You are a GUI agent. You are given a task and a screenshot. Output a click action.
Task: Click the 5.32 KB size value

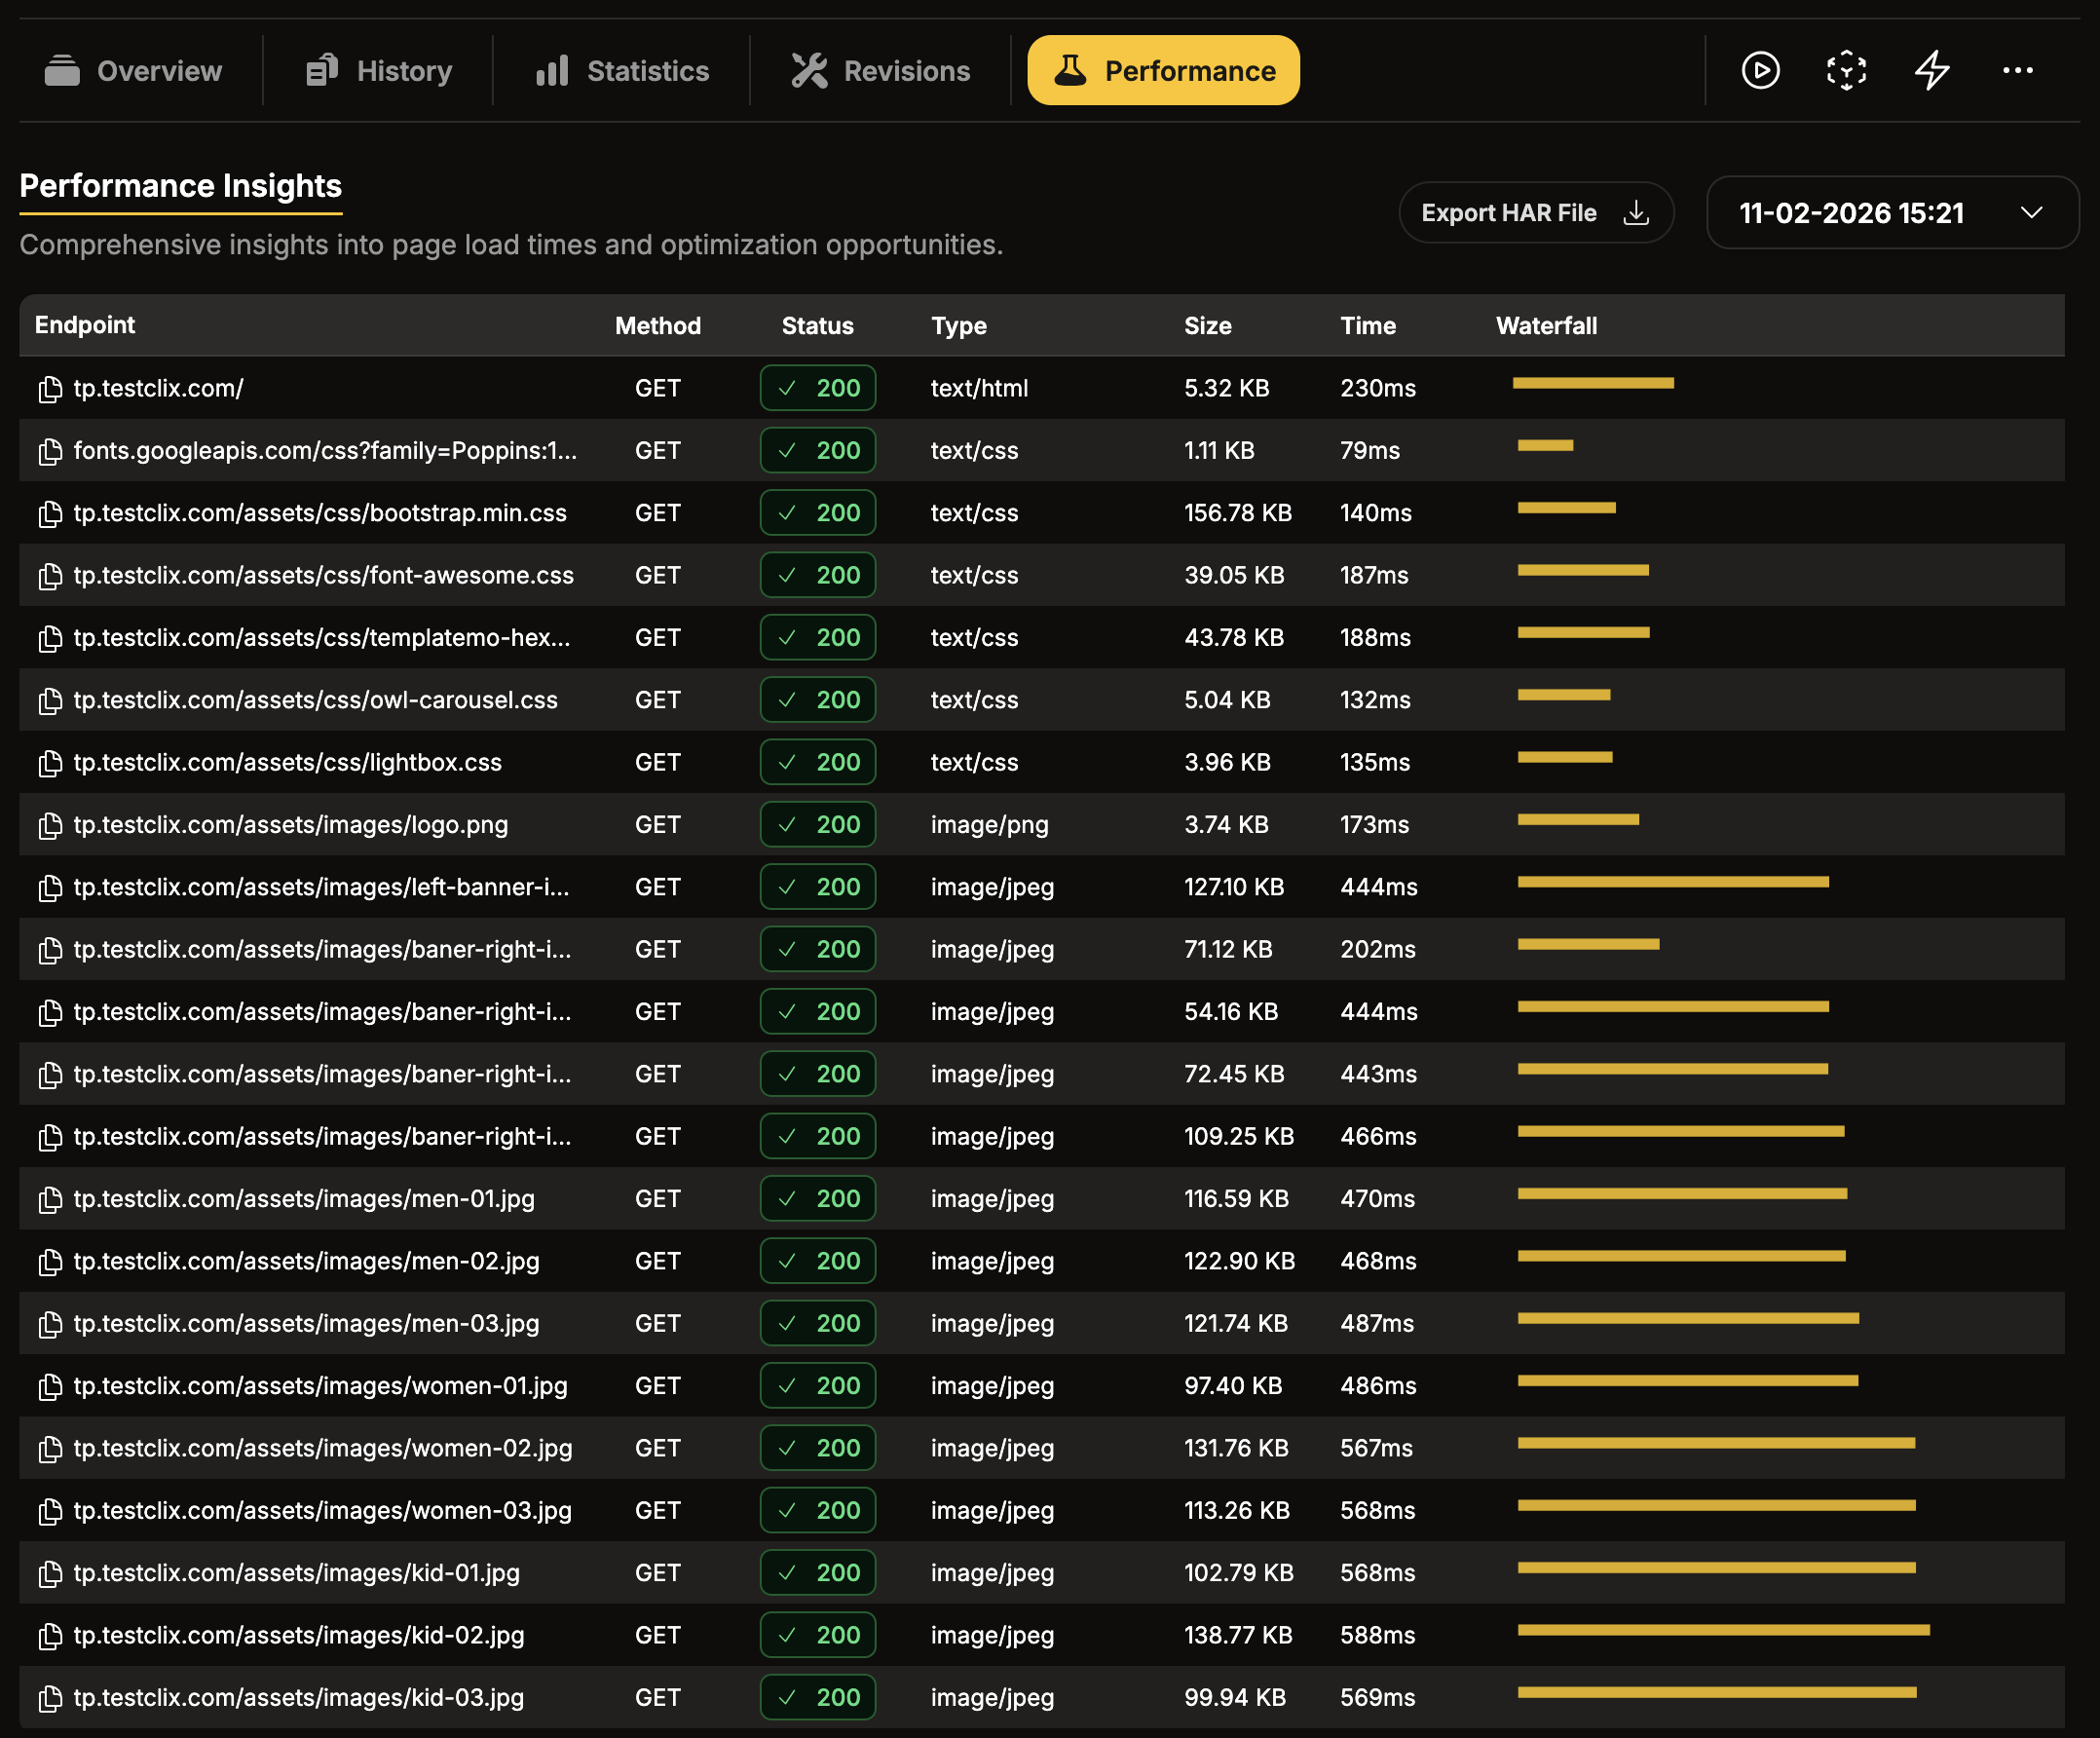(1226, 389)
